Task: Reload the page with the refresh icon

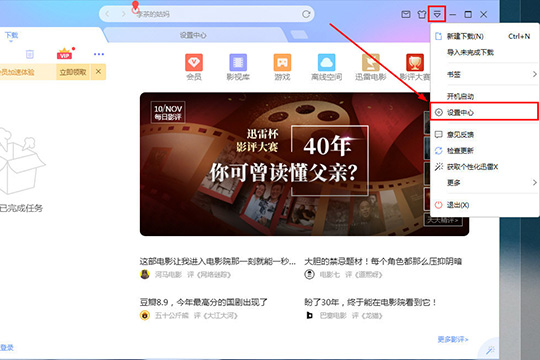Action: click(306, 14)
